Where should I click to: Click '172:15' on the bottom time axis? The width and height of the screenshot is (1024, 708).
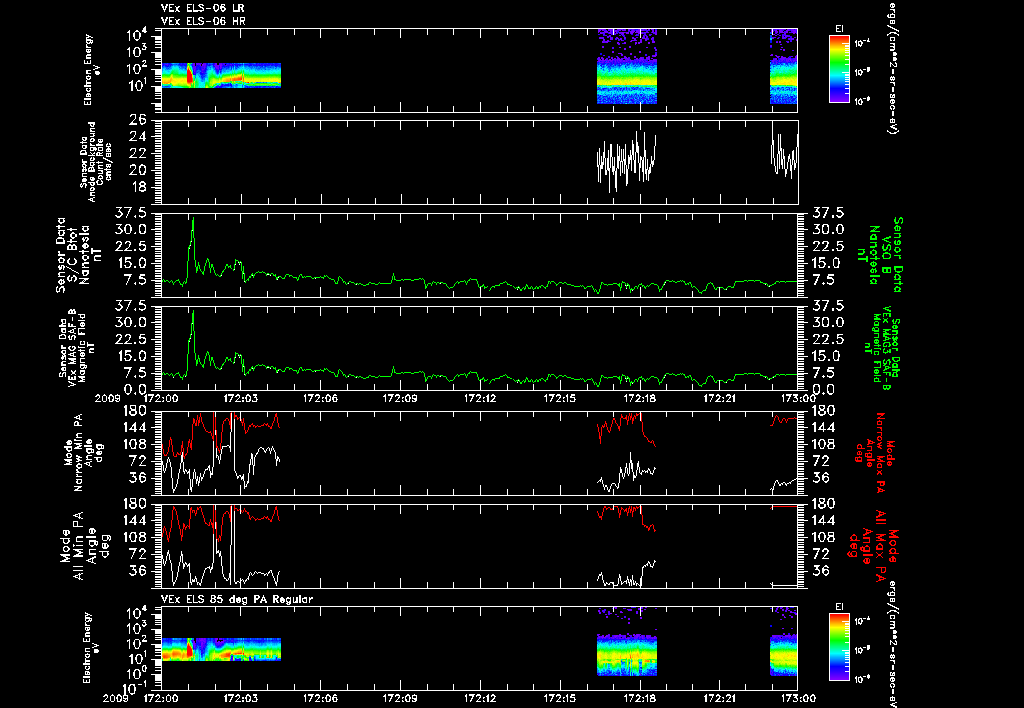(560, 698)
